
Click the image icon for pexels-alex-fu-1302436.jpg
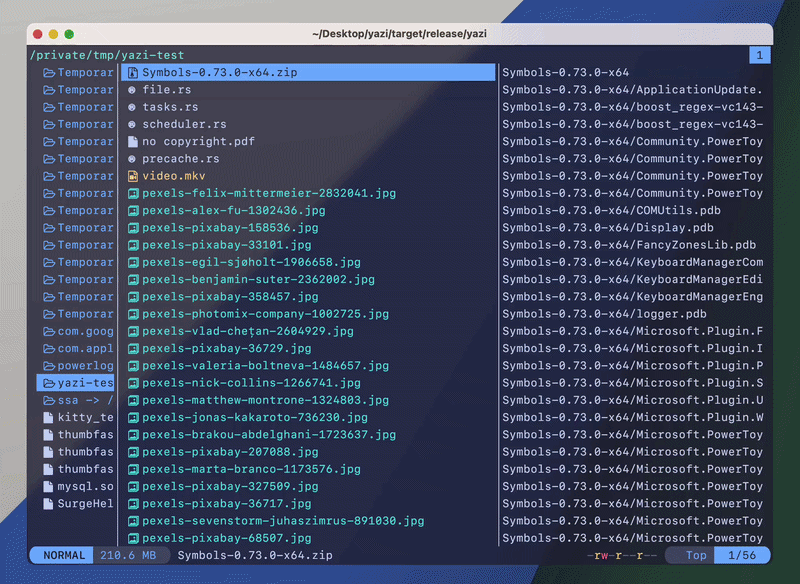coord(133,211)
